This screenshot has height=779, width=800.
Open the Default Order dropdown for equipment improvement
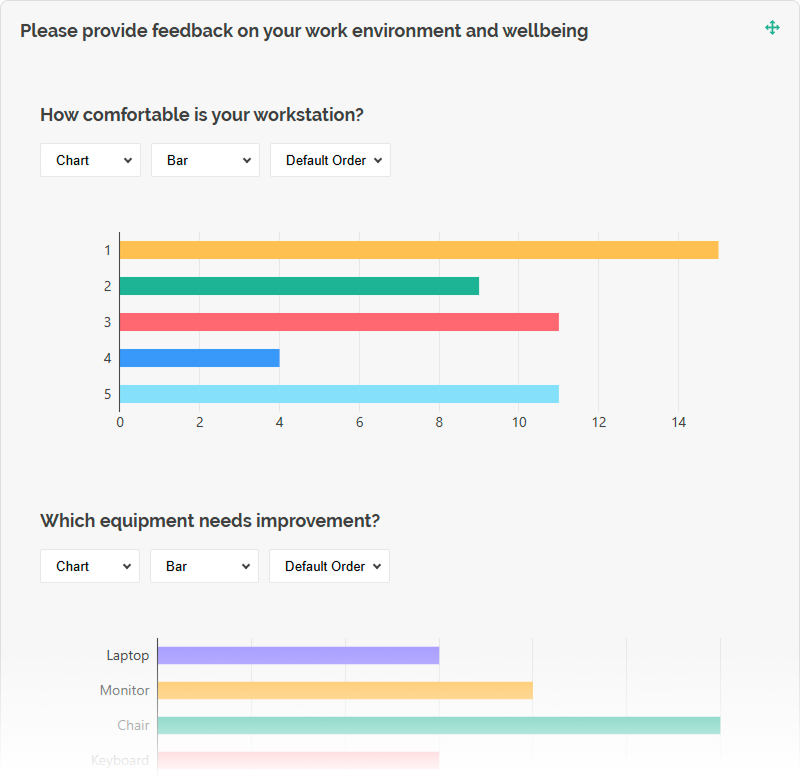click(x=329, y=566)
